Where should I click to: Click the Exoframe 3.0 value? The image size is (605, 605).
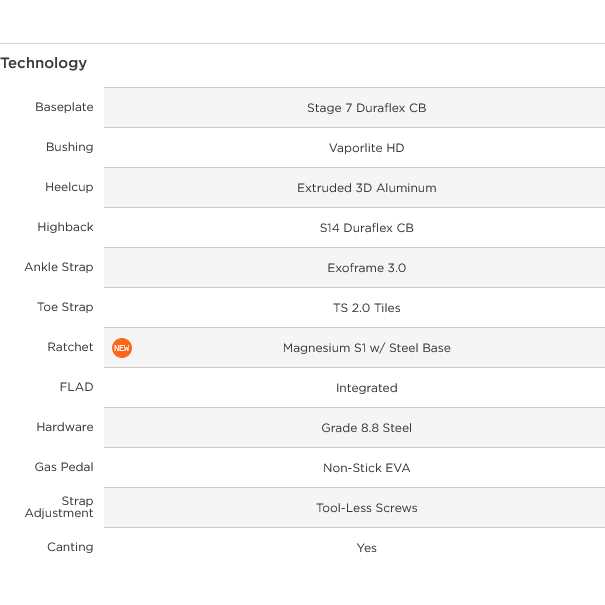click(x=367, y=268)
